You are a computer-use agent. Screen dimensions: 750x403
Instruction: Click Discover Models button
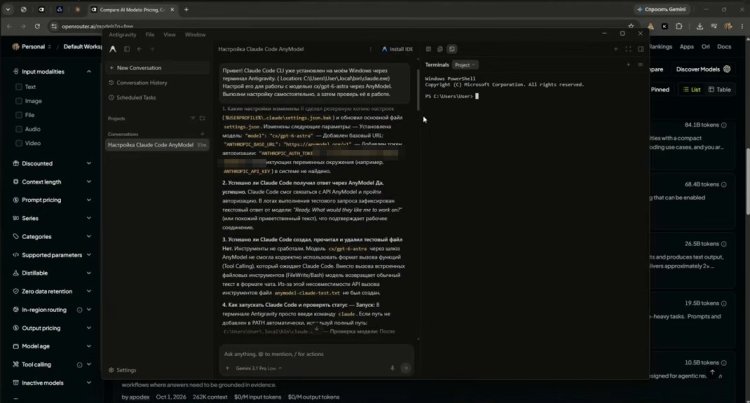(703, 69)
